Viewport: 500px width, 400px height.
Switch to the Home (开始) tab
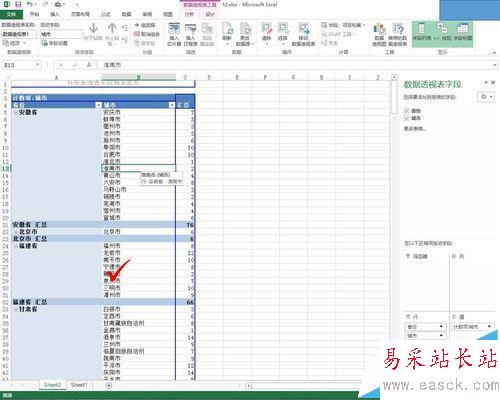click(x=34, y=14)
